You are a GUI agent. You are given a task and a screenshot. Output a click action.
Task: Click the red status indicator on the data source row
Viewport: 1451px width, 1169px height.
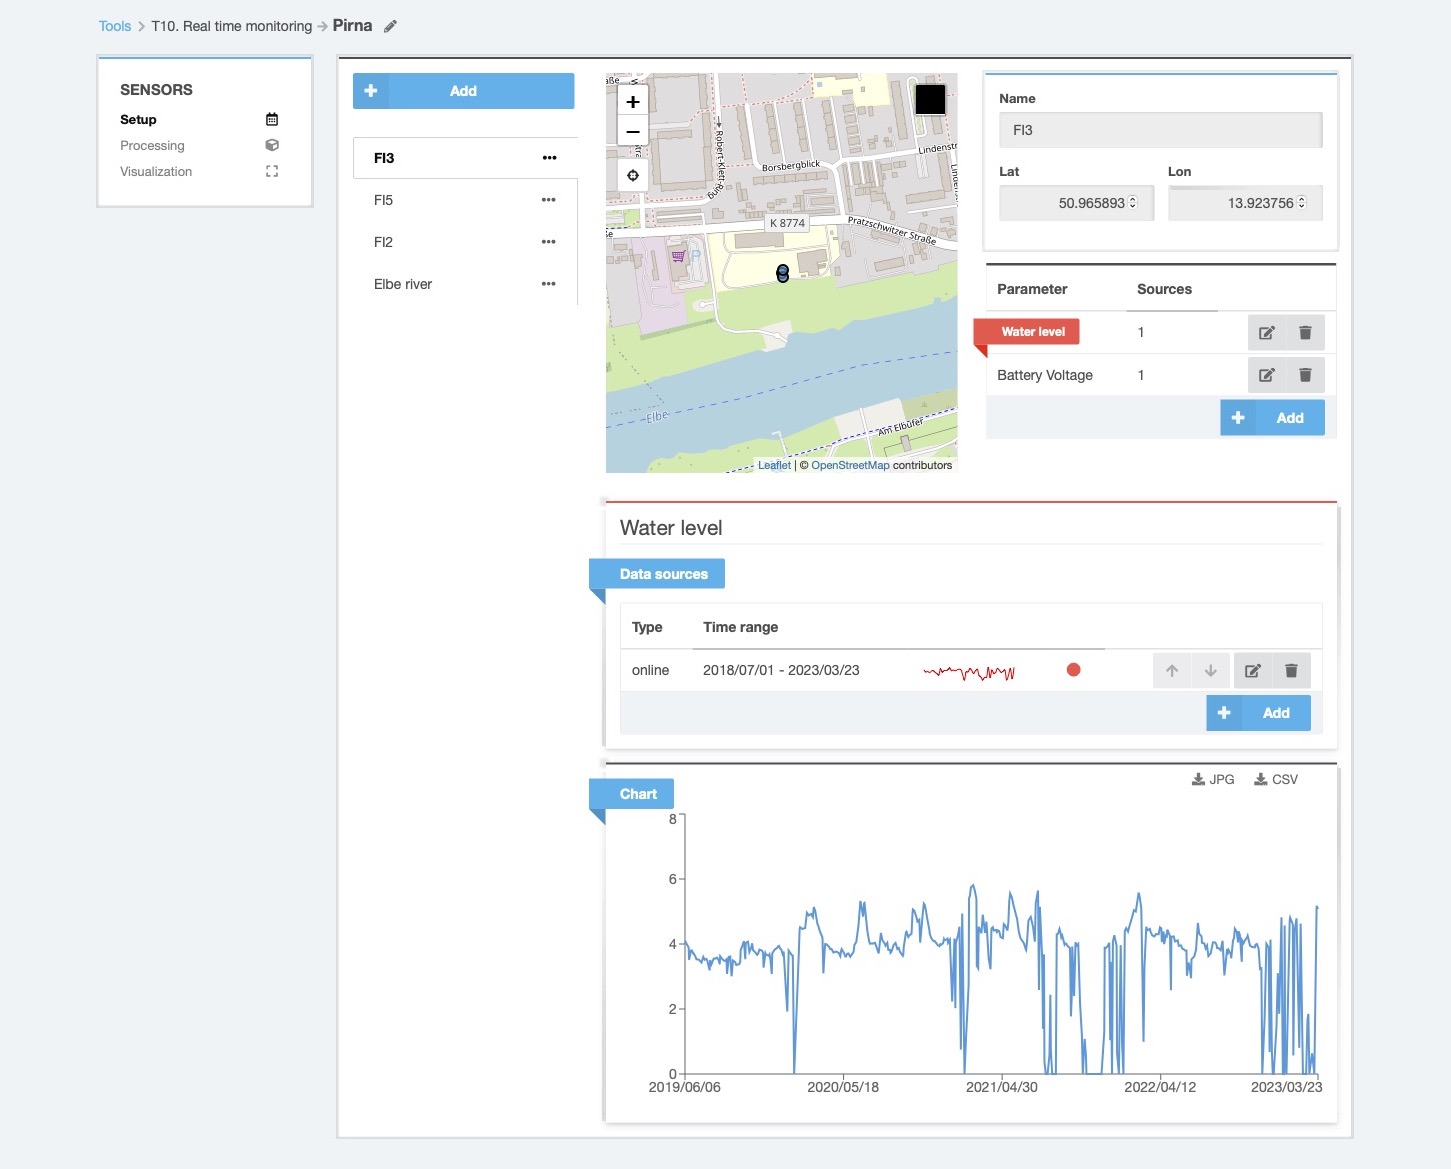click(x=1073, y=670)
